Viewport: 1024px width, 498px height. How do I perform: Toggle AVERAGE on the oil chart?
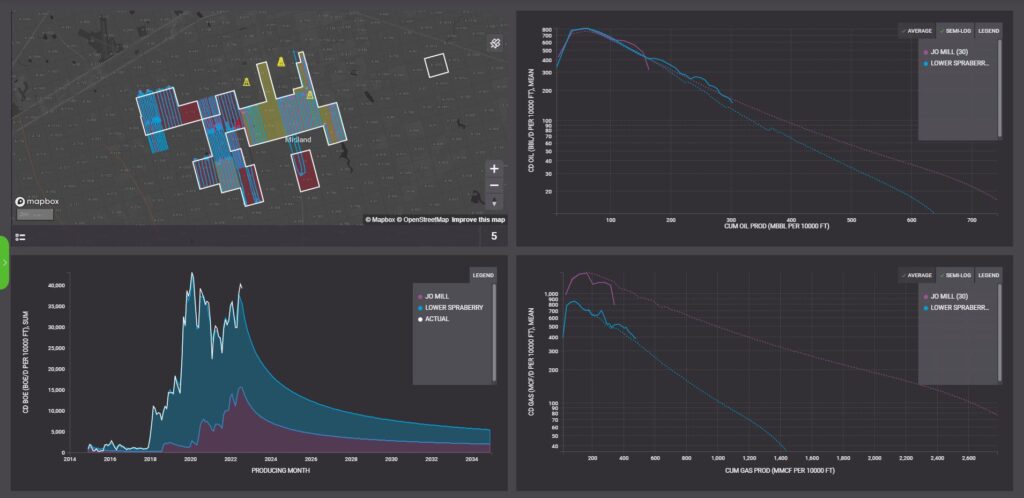[916, 30]
